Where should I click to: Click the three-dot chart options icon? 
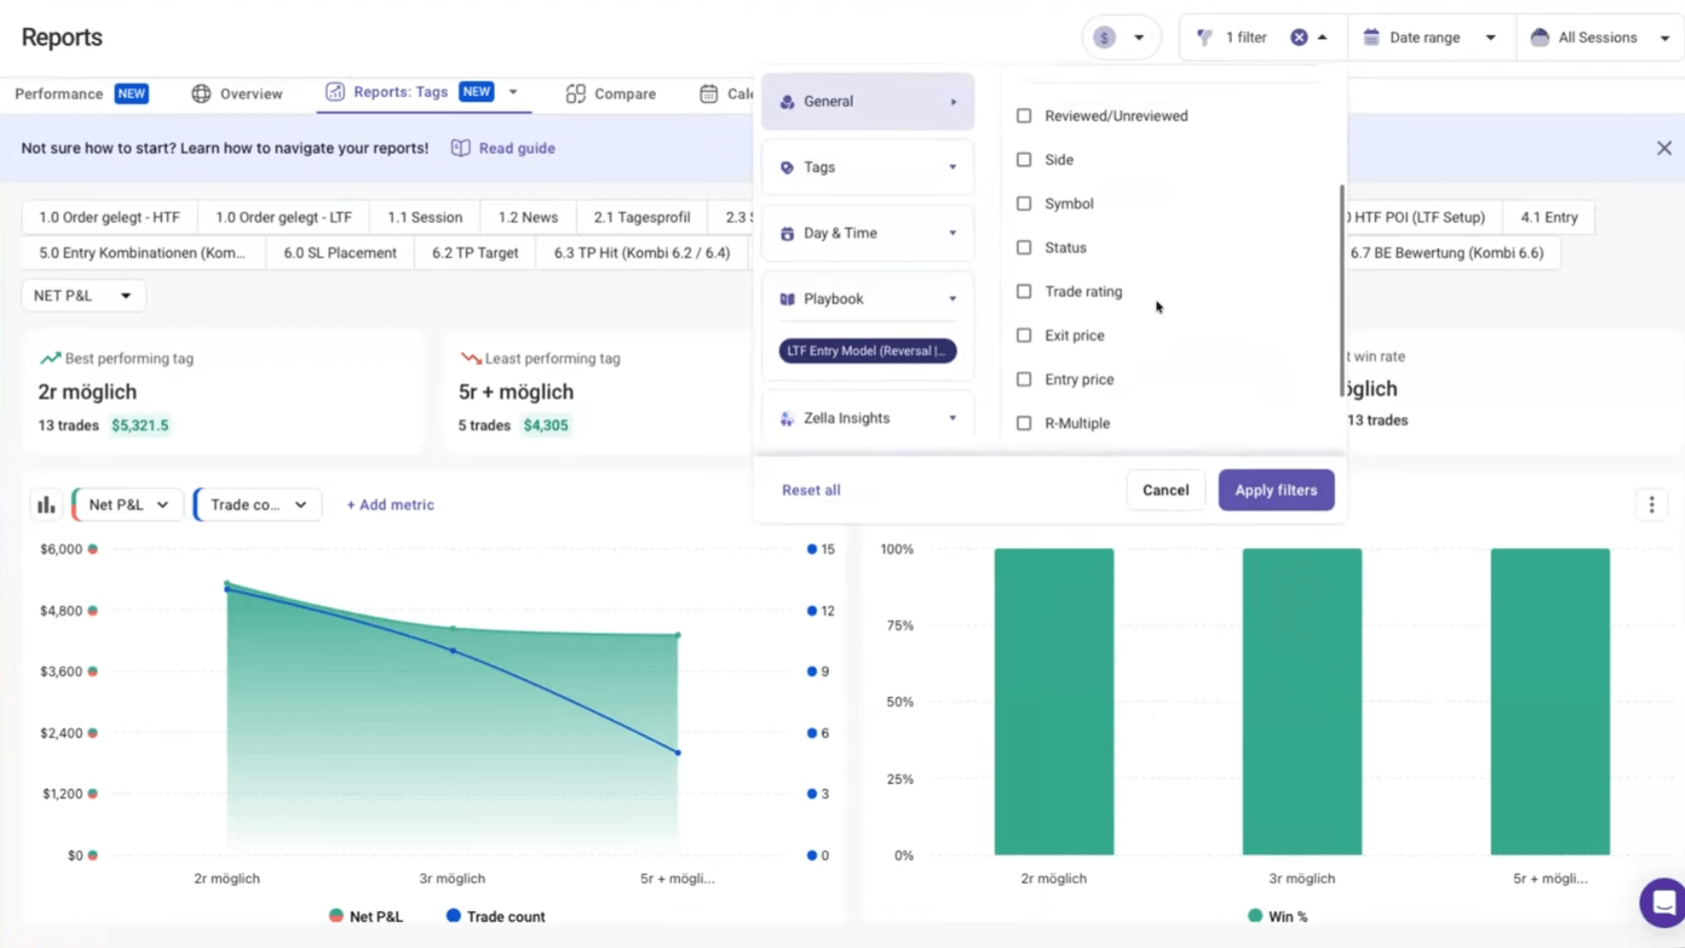1651,505
